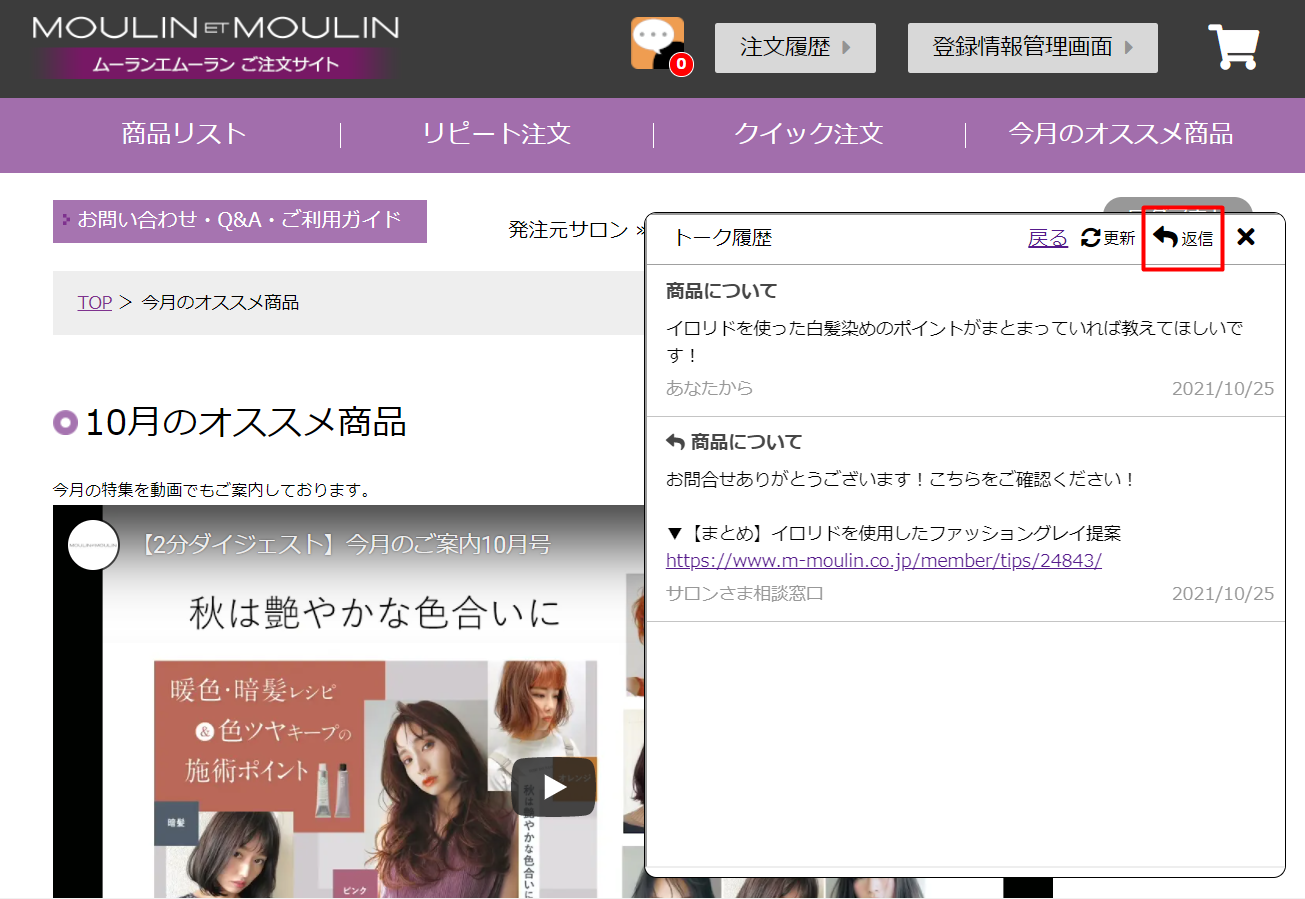Open 注文履歴 order history button
Image resolution: width=1305 pixels, height=899 pixels.
click(795, 48)
